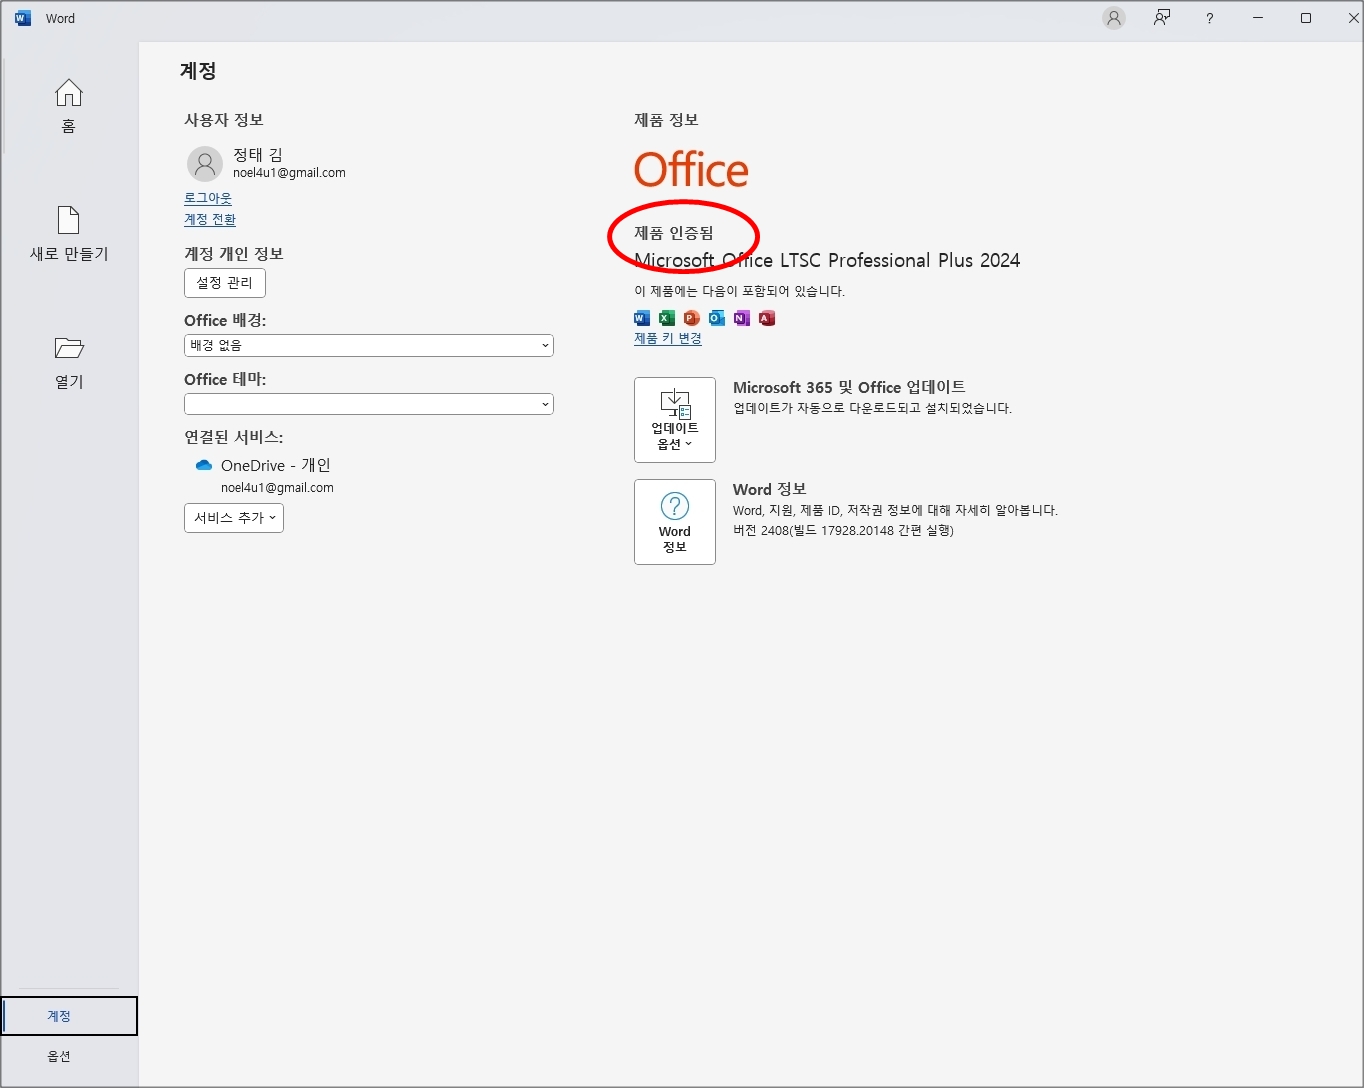Expand the Office 배경 dropdown

pos(368,346)
